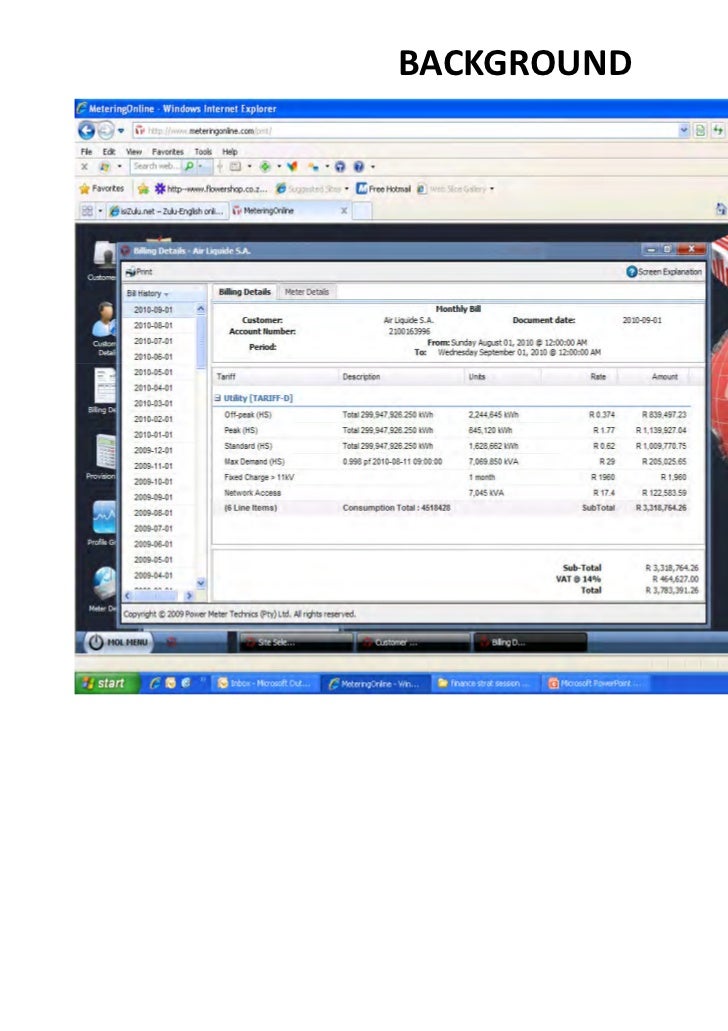The image size is (728, 1031).
Task: Select bill dated 2009-04-01
Action: [x=153, y=575]
